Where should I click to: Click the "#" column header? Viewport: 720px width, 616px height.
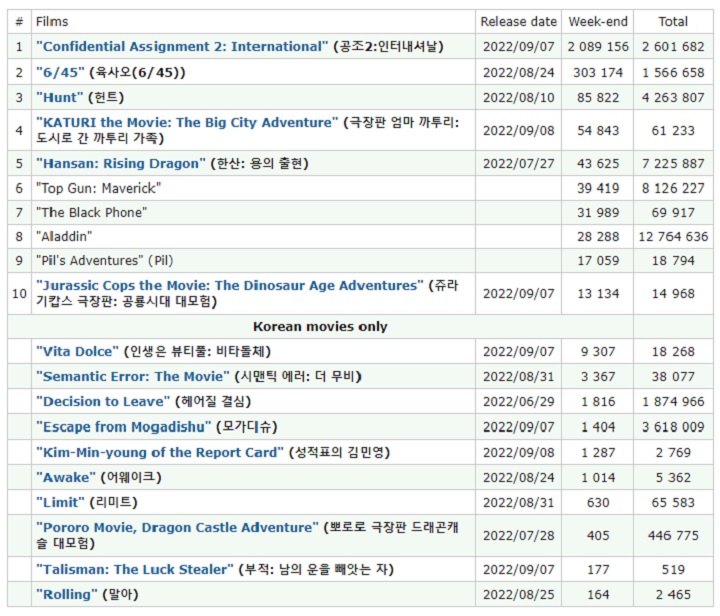[x=19, y=22]
